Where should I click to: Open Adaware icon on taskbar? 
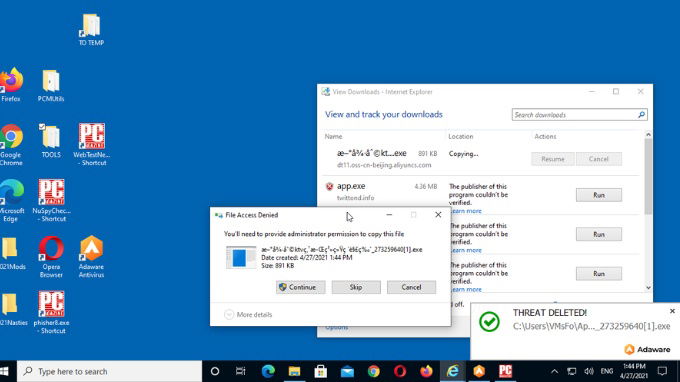(479, 371)
